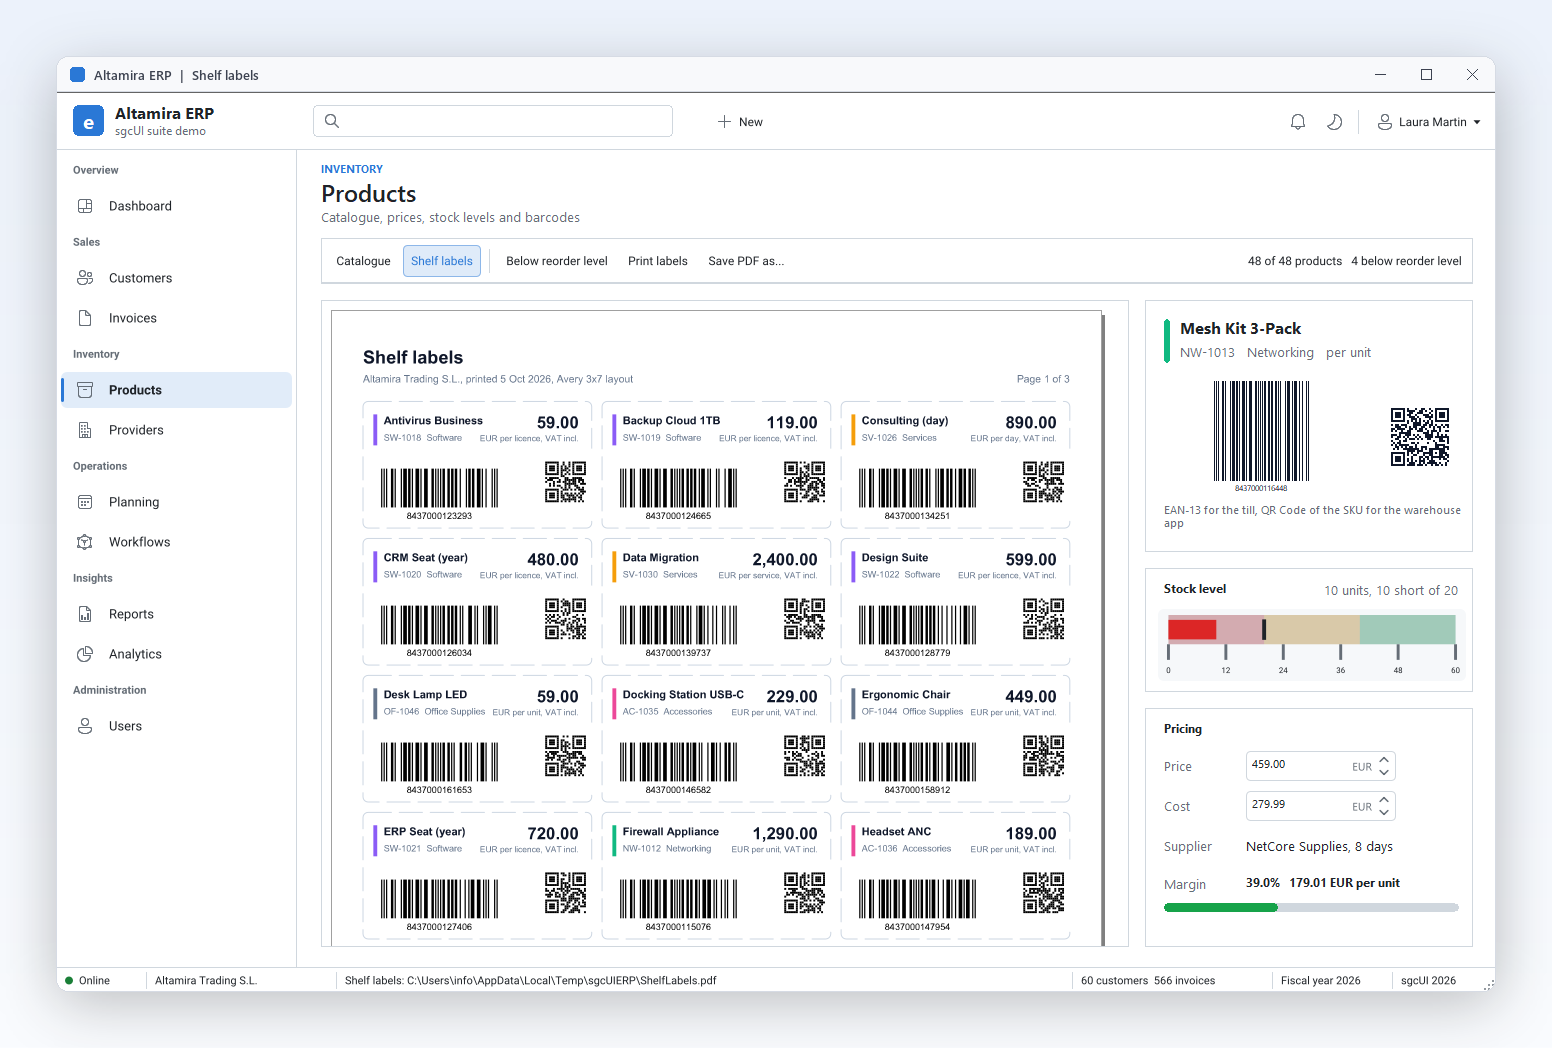Click QR code on Mesh Kit 3-Pack preview
This screenshot has height=1048, width=1552.
click(x=1420, y=437)
